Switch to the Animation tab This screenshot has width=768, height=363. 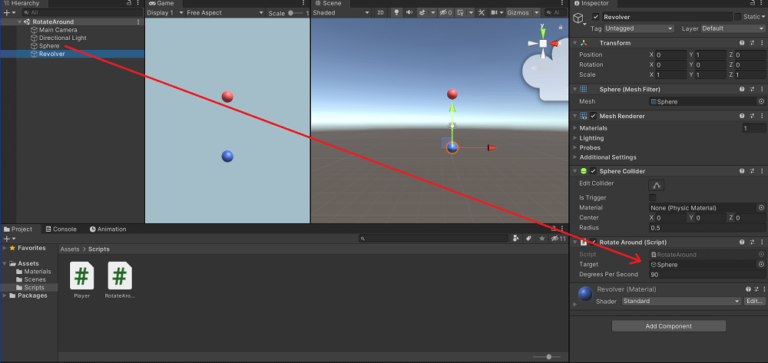(x=108, y=229)
